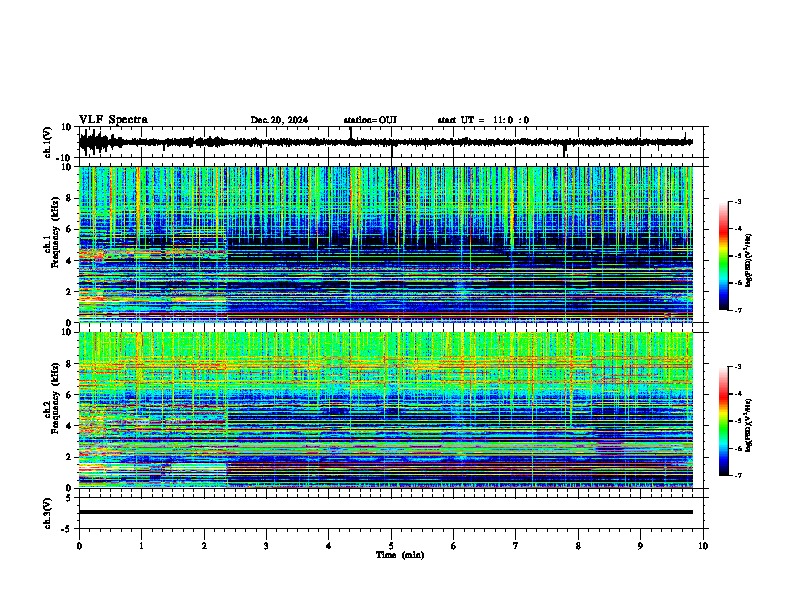Click the log(PSD) label beside ch.2 colour bar
792x612 pixels.
(x=749, y=426)
